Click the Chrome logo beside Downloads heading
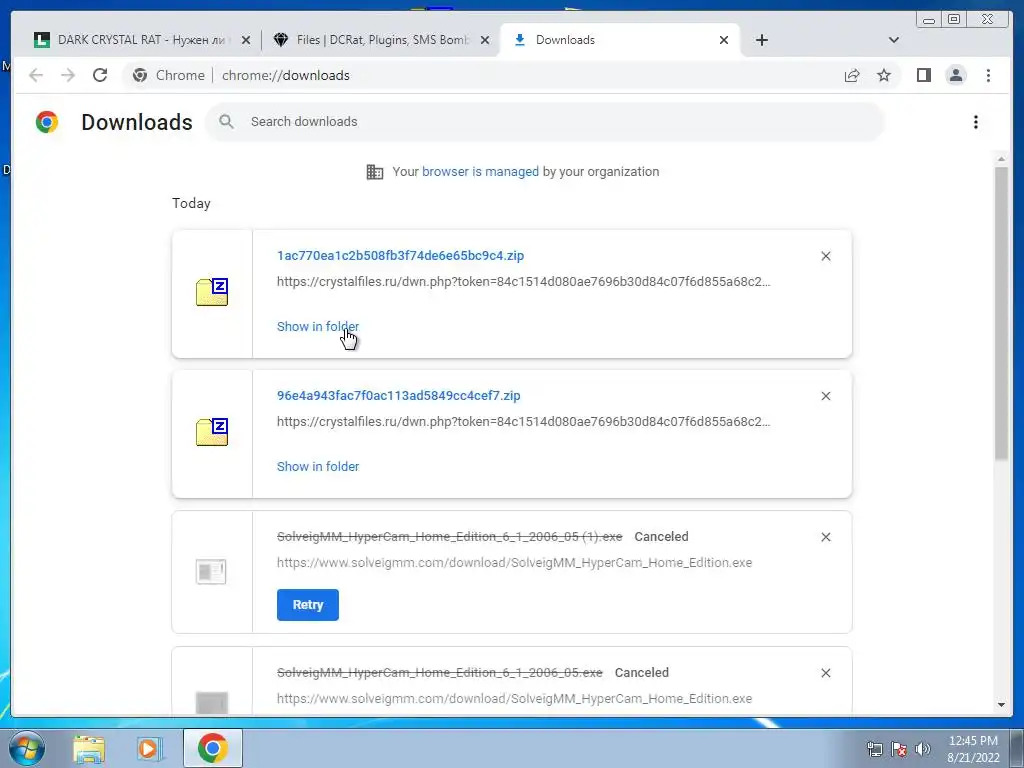This screenshot has height=768, width=1024. [x=47, y=122]
